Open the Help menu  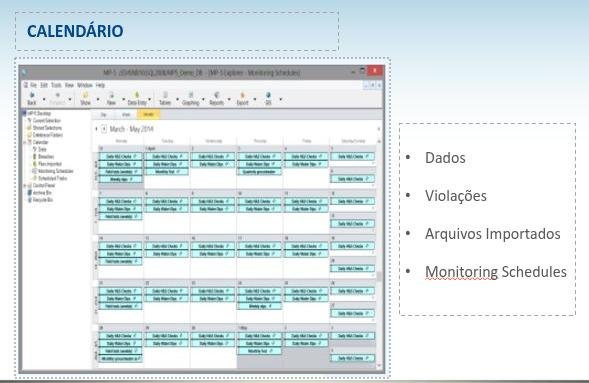click(100, 85)
